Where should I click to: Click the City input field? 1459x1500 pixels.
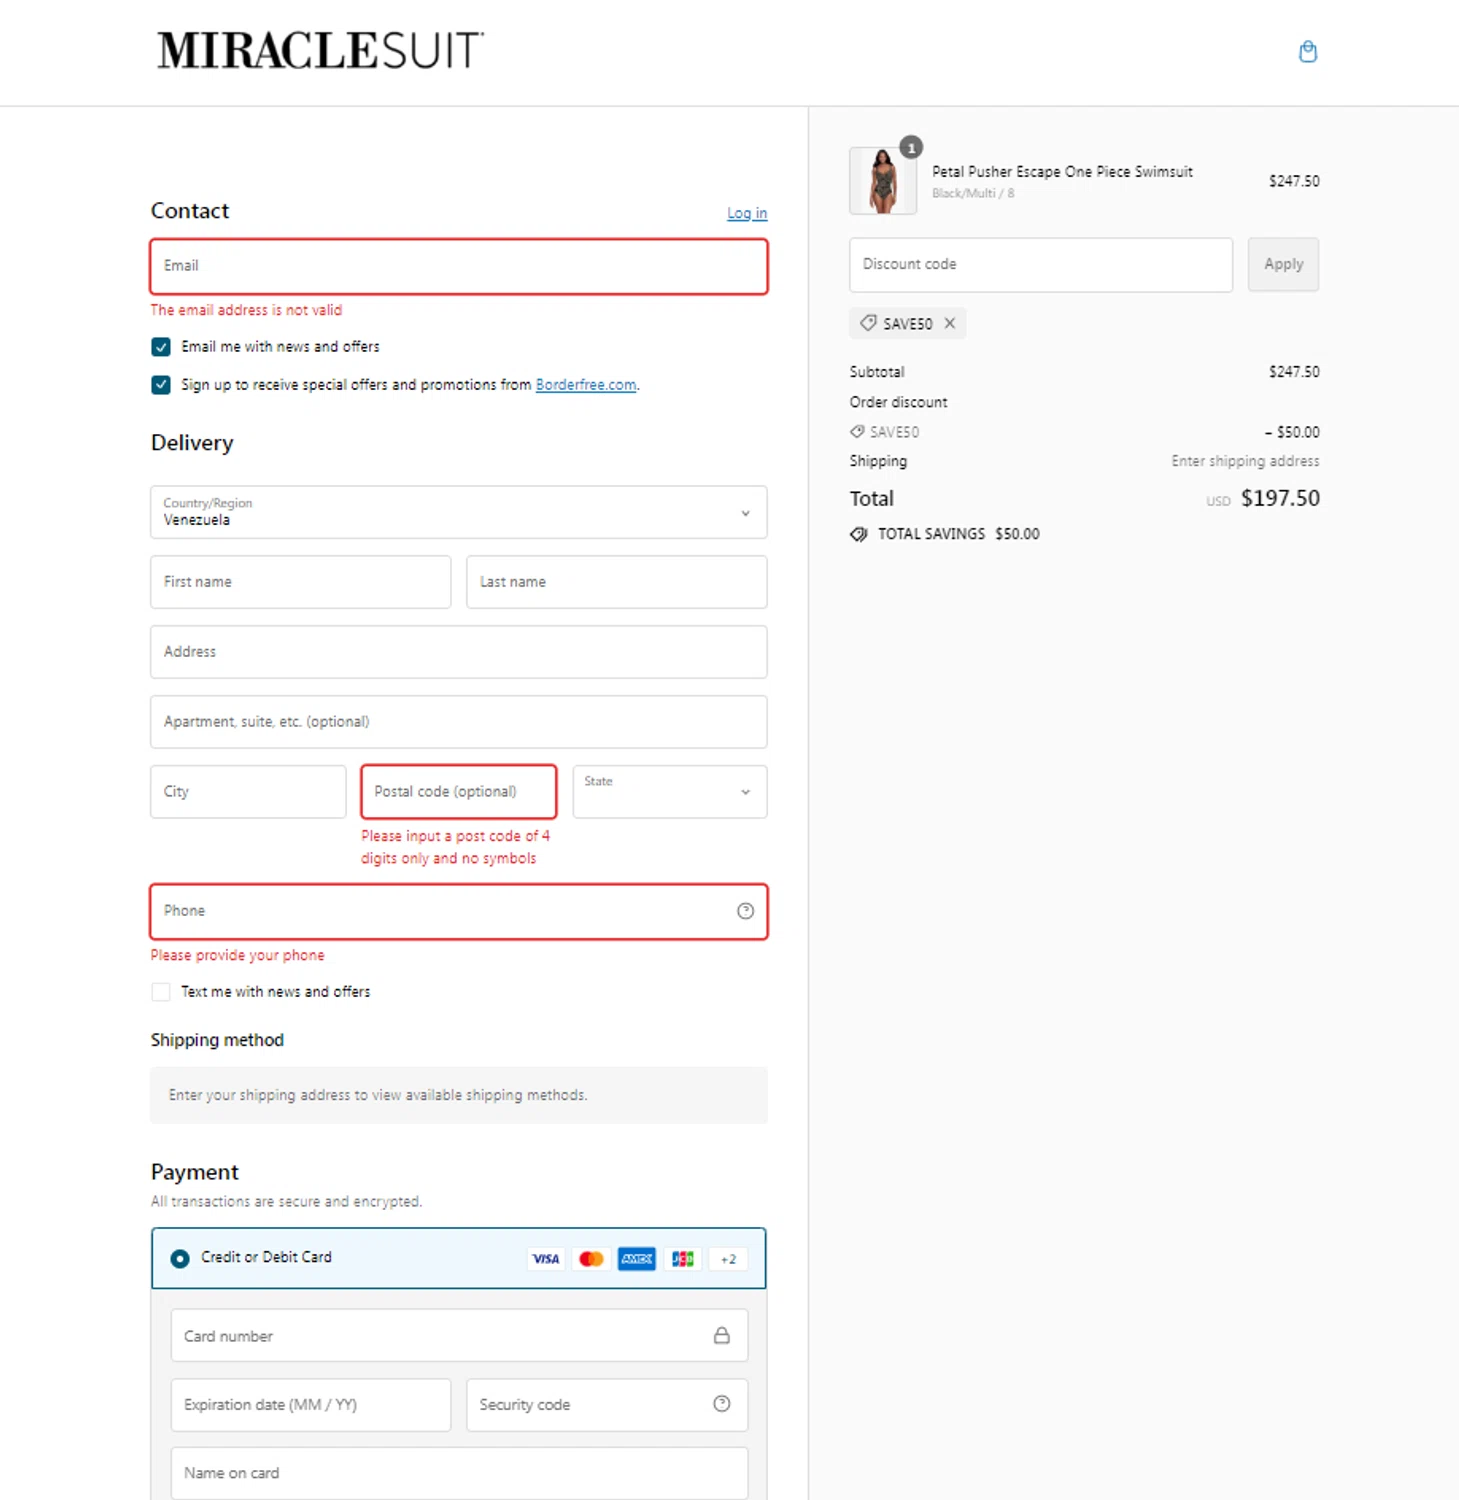[248, 792]
